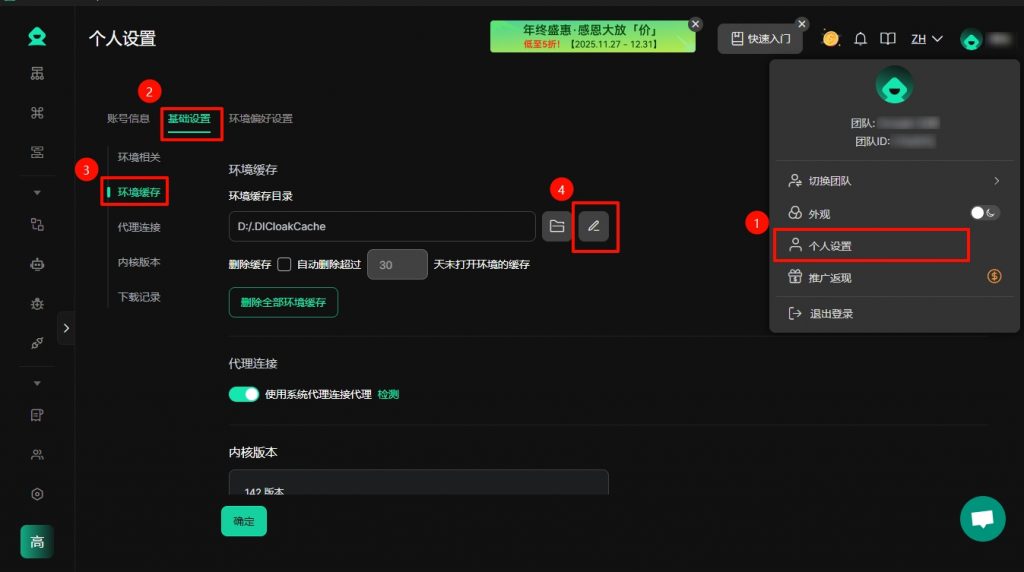Expand the collapsed left sidebar arrow

[66, 327]
